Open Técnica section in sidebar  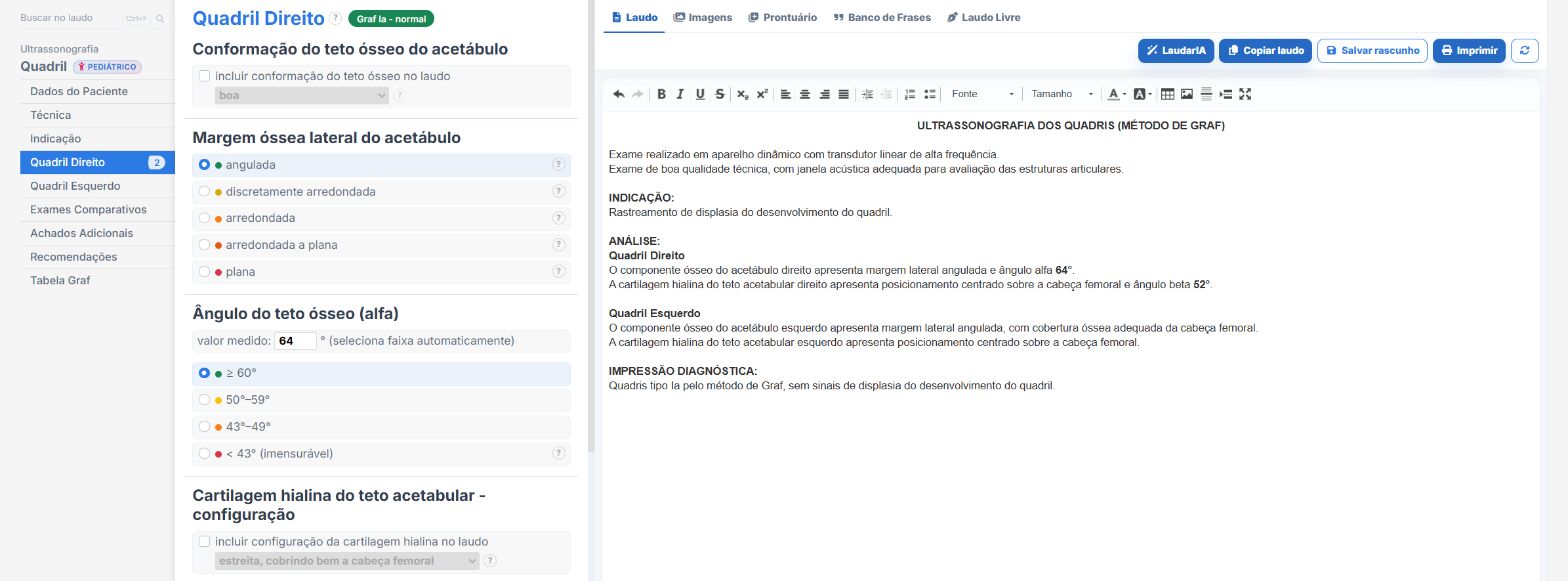pos(97,115)
